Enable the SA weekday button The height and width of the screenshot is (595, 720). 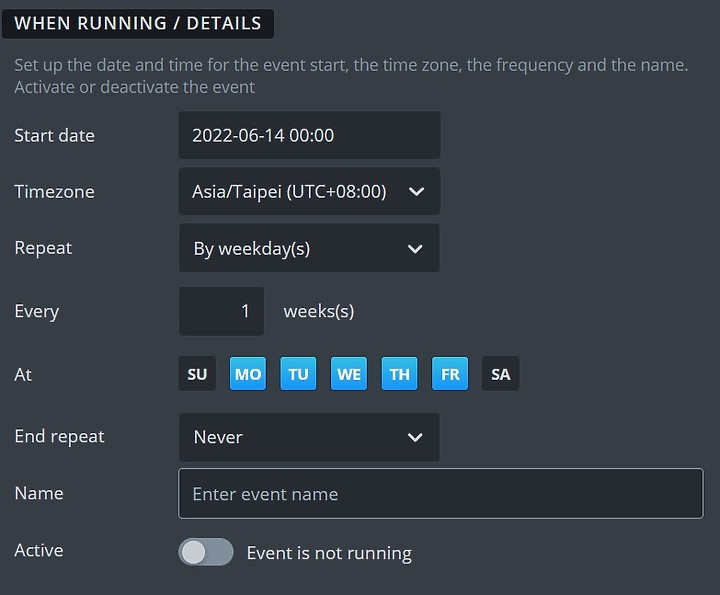coord(500,374)
